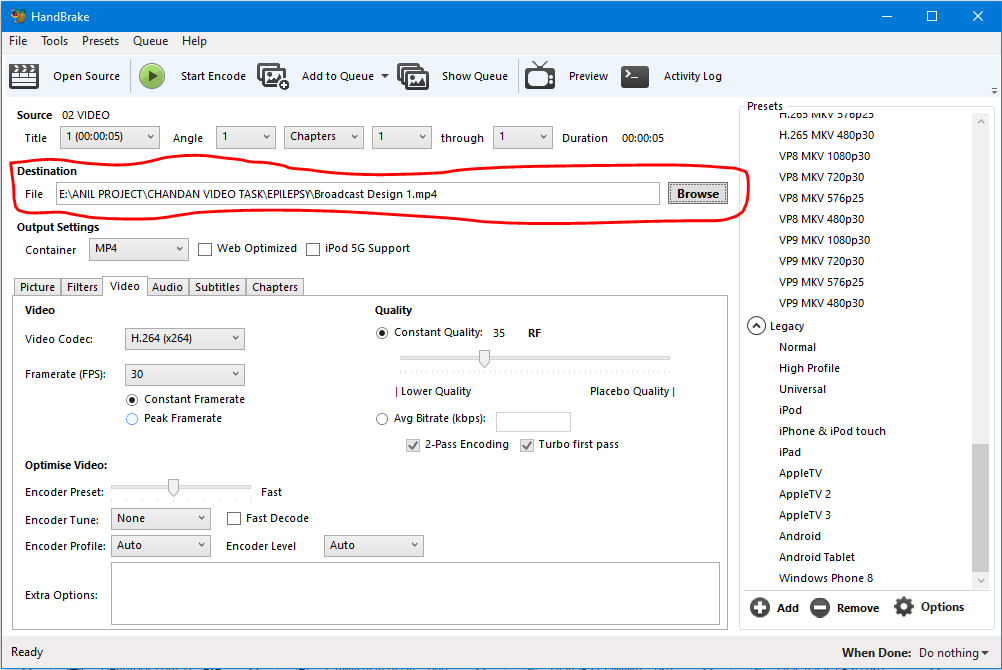1002x670 pixels.
Task: Open the Video Codec dropdown
Action: point(185,338)
